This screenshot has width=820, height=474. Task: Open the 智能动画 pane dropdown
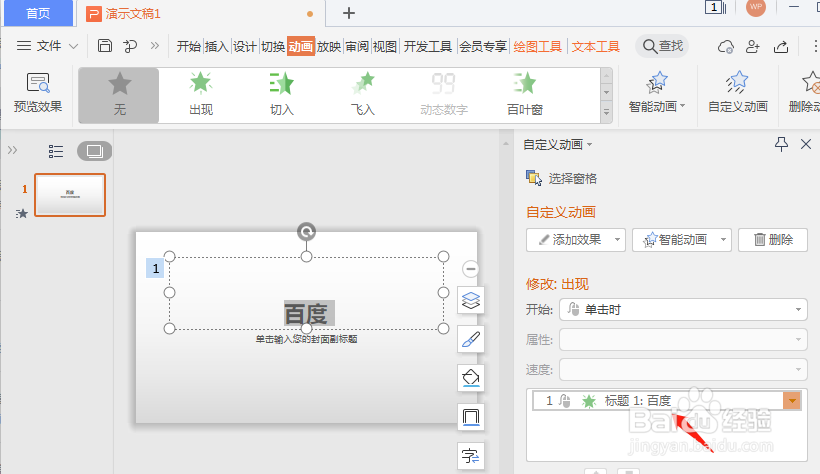(x=681, y=240)
